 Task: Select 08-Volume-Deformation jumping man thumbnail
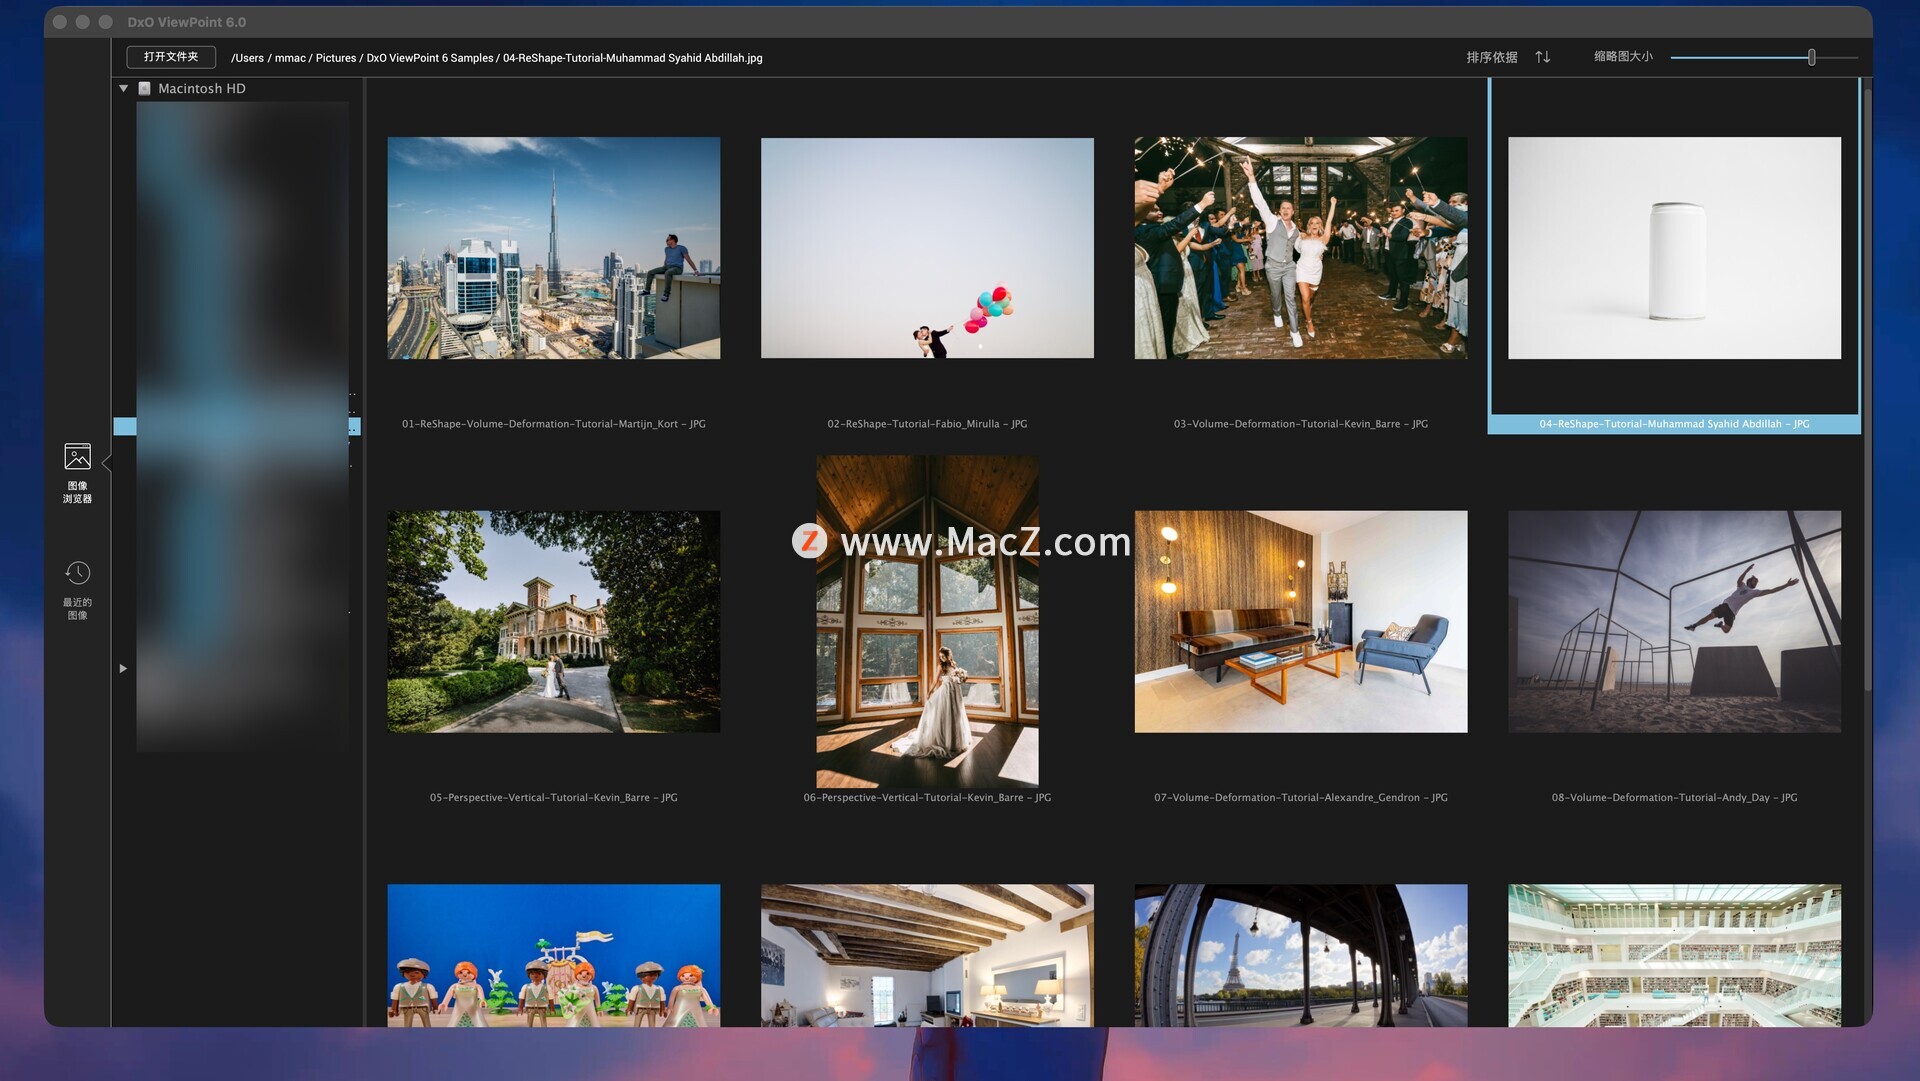1674,621
